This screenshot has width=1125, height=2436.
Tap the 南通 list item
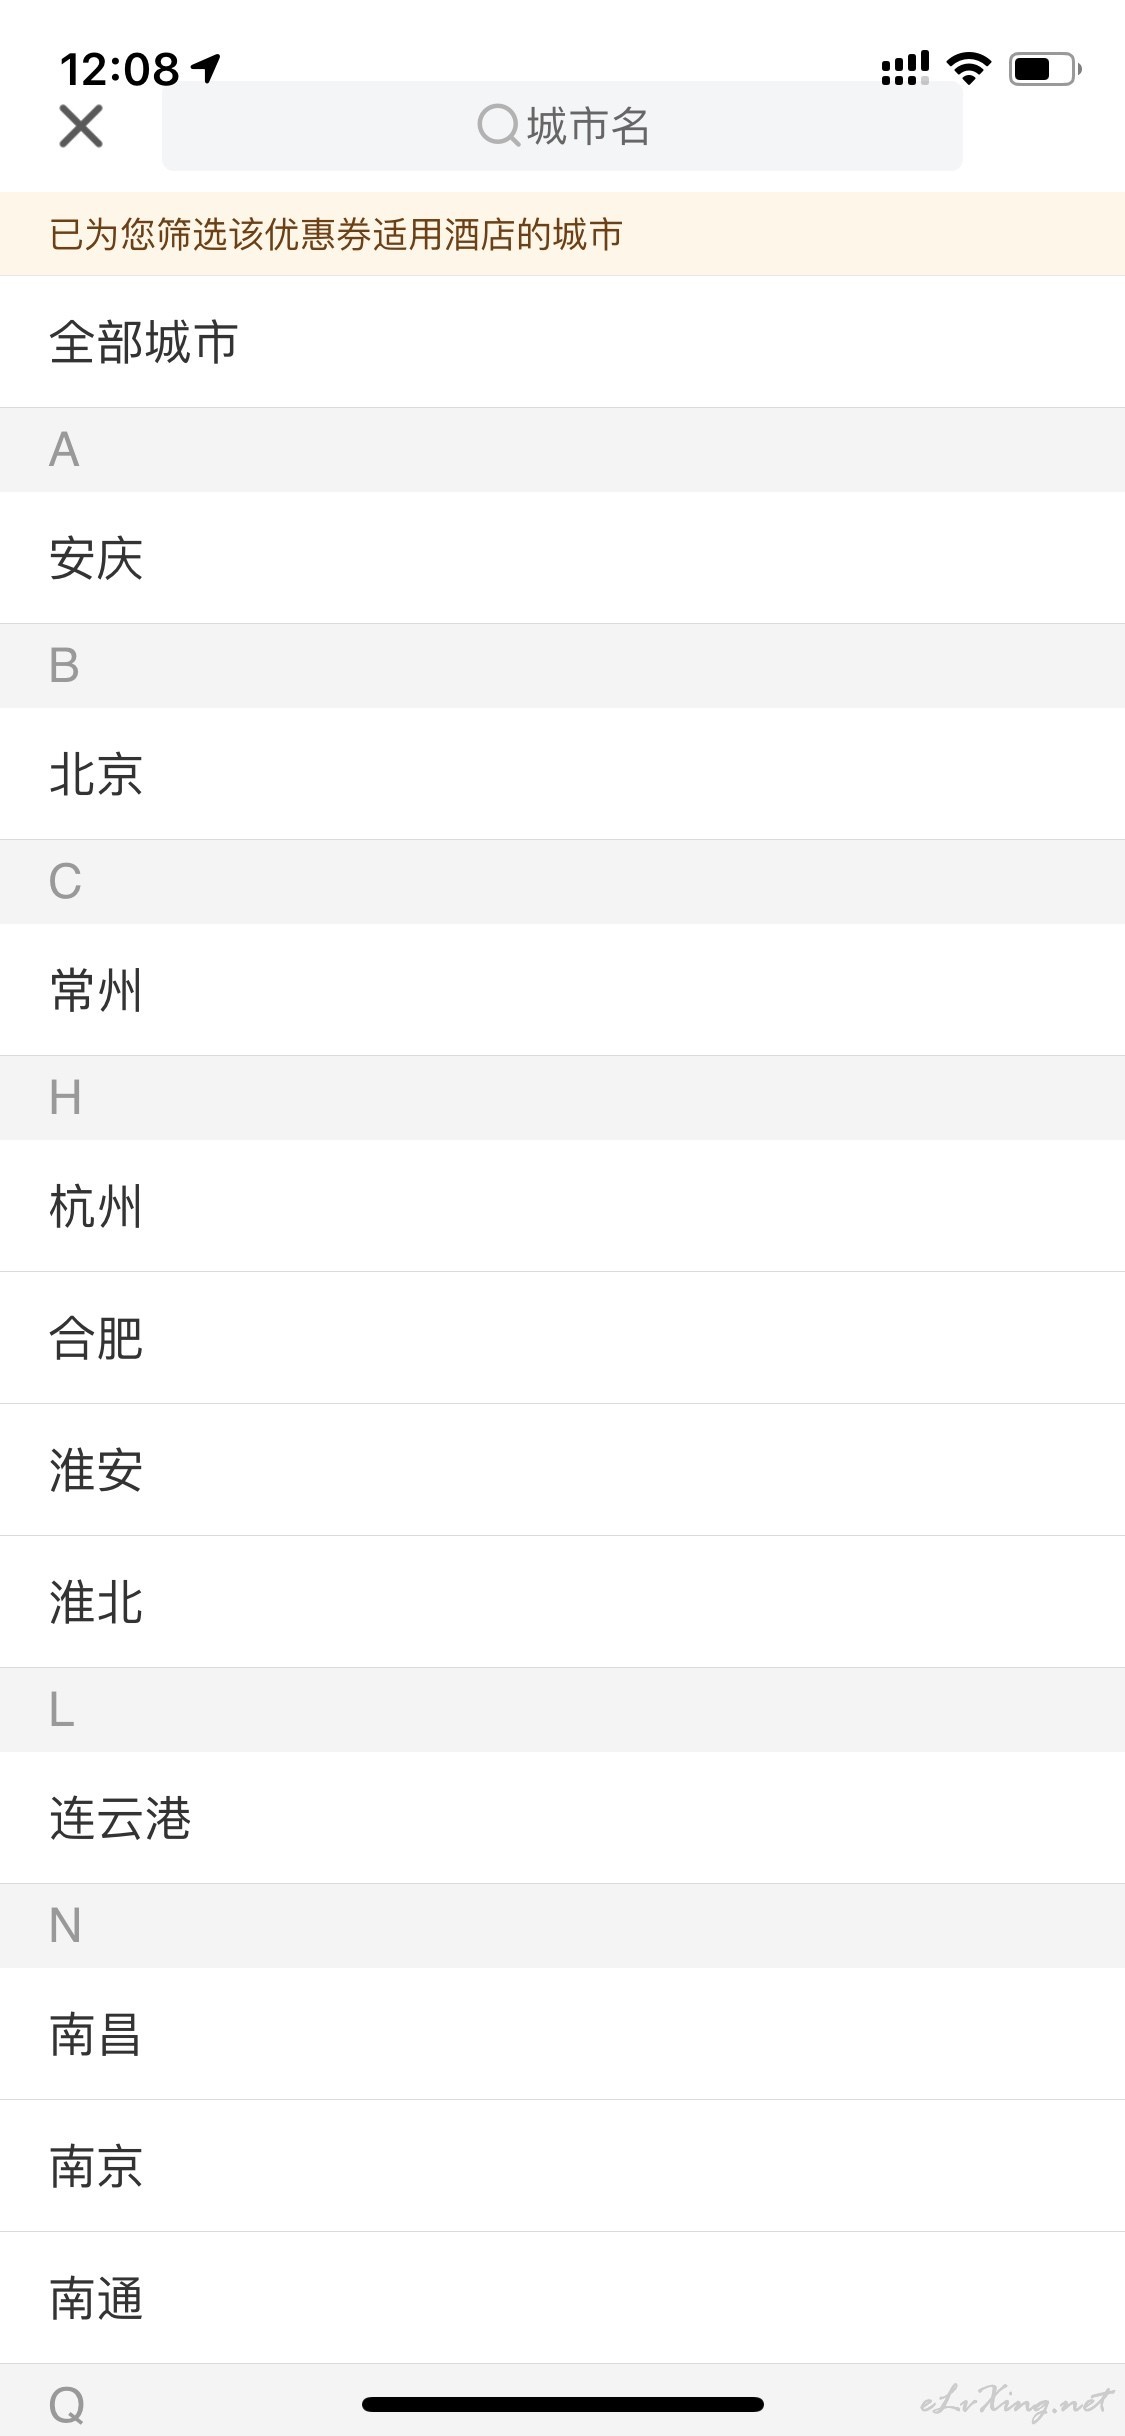point(562,2298)
